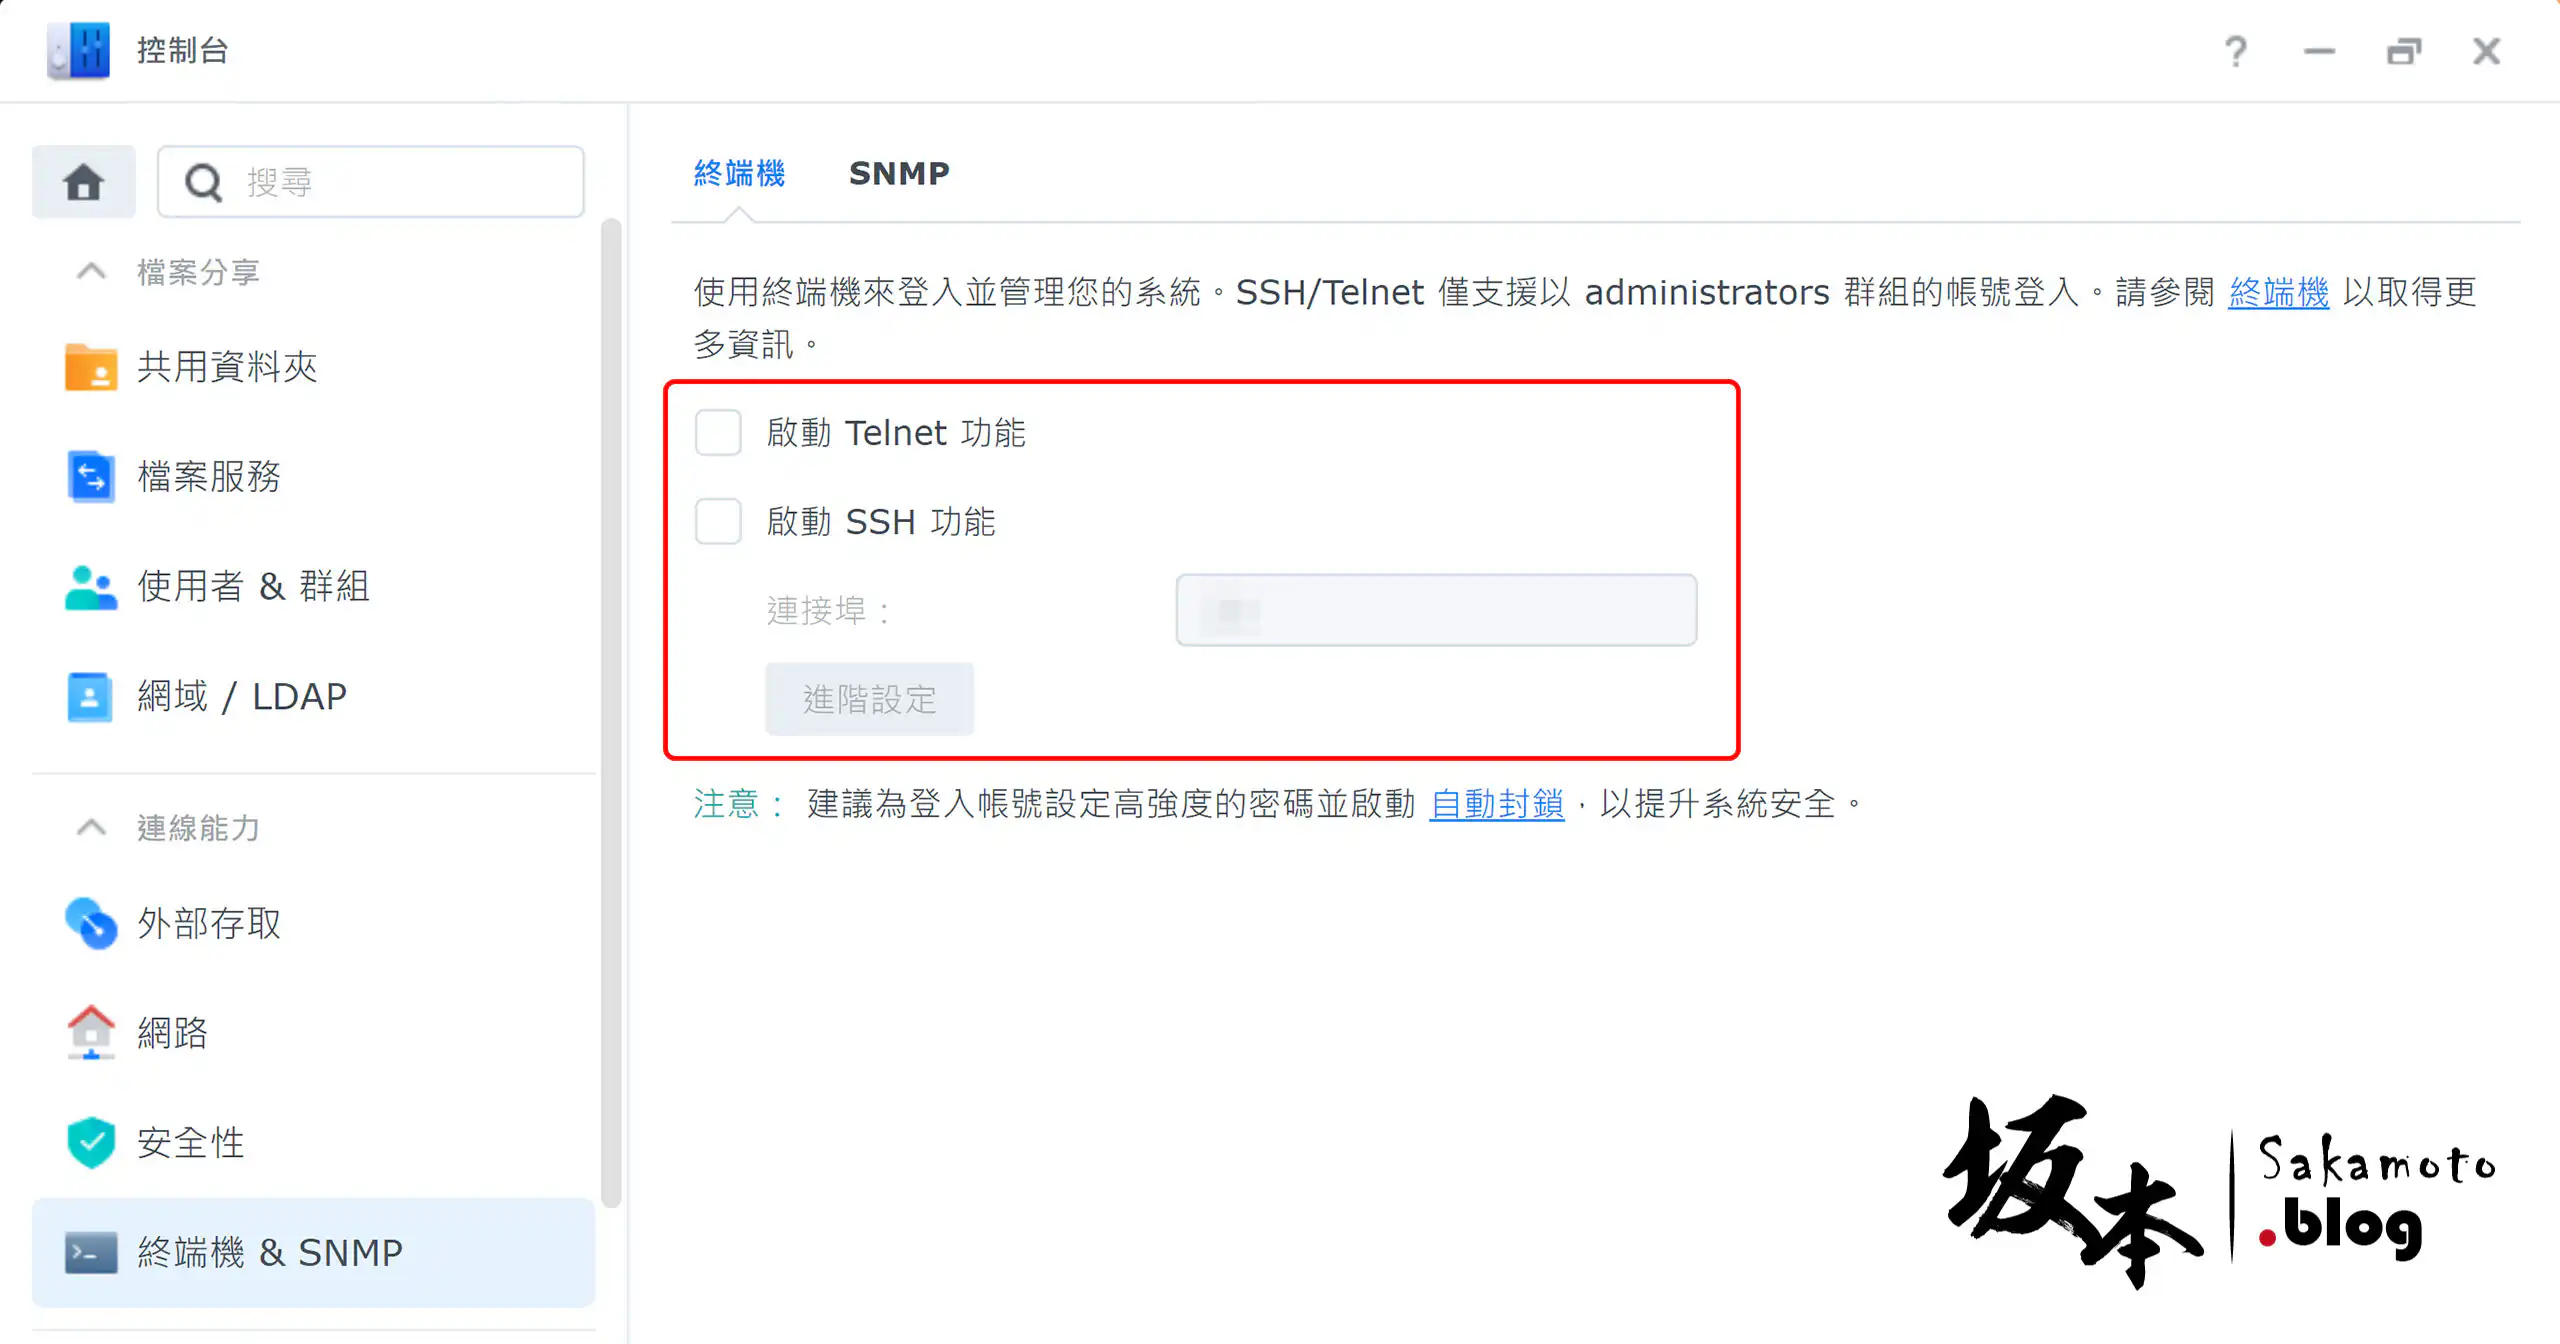Open the 網路 network icon
Viewport: 2560px width, 1344px height.
(x=90, y=1032)
